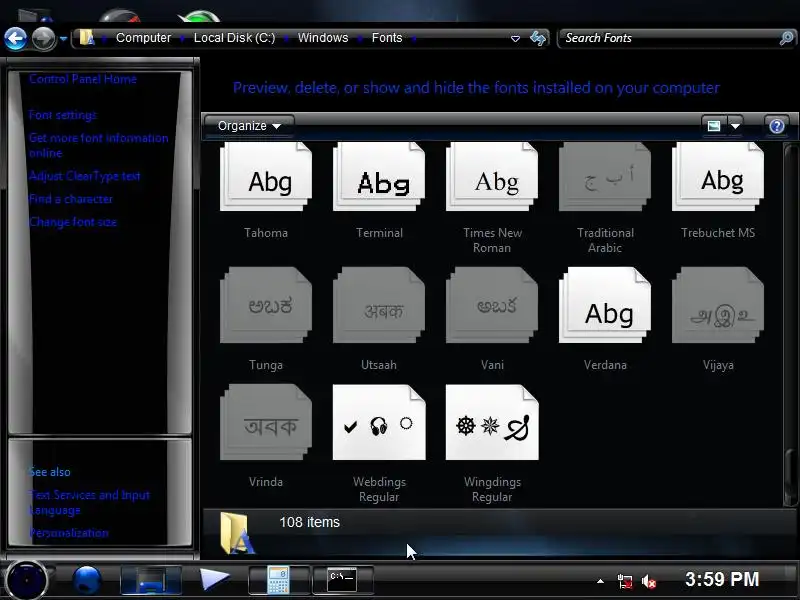Show hidden tray icons arrow

pyautogui.click(x=601, y=581)
